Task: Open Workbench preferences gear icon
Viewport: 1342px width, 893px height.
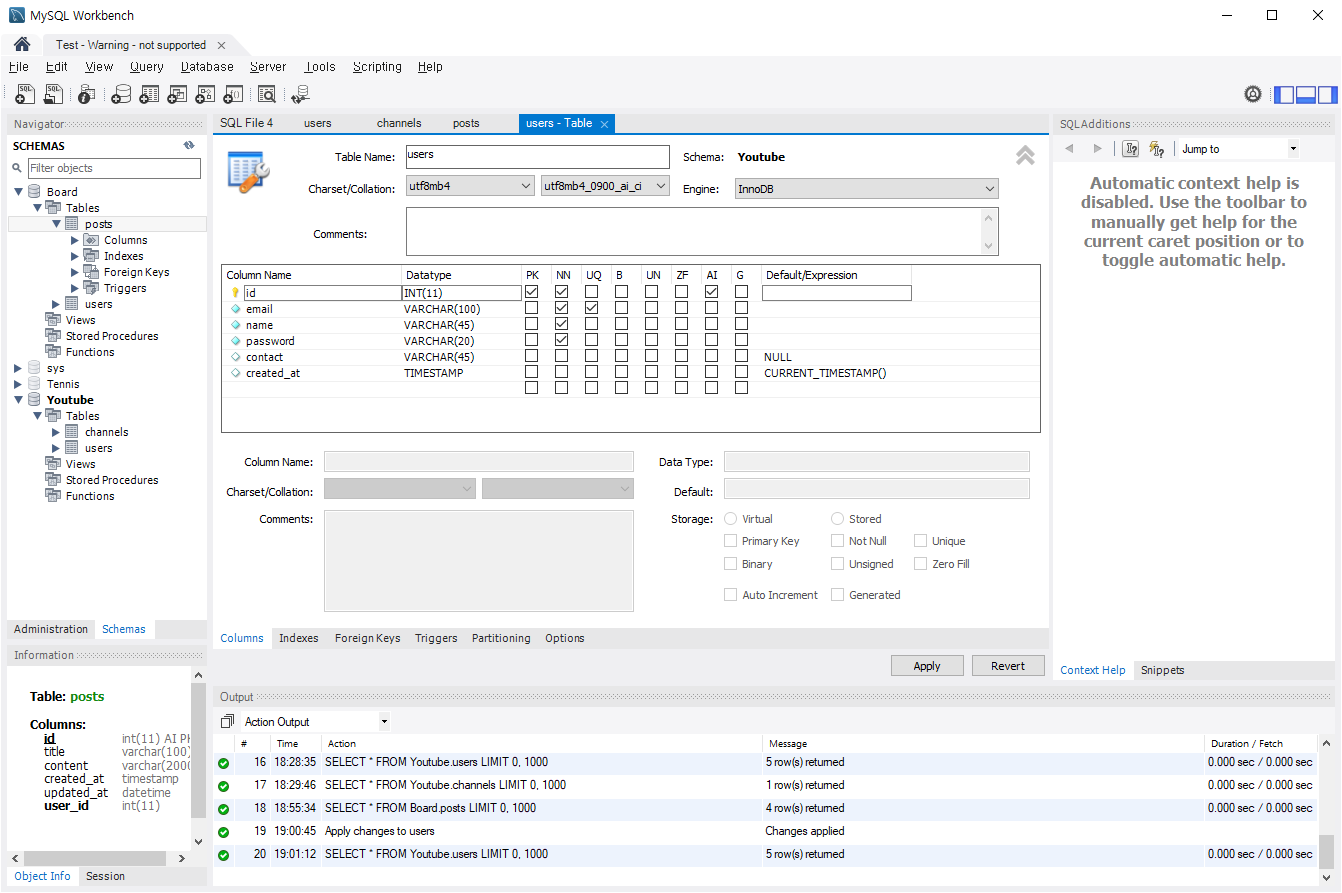Action: (x=1253, y=95)
